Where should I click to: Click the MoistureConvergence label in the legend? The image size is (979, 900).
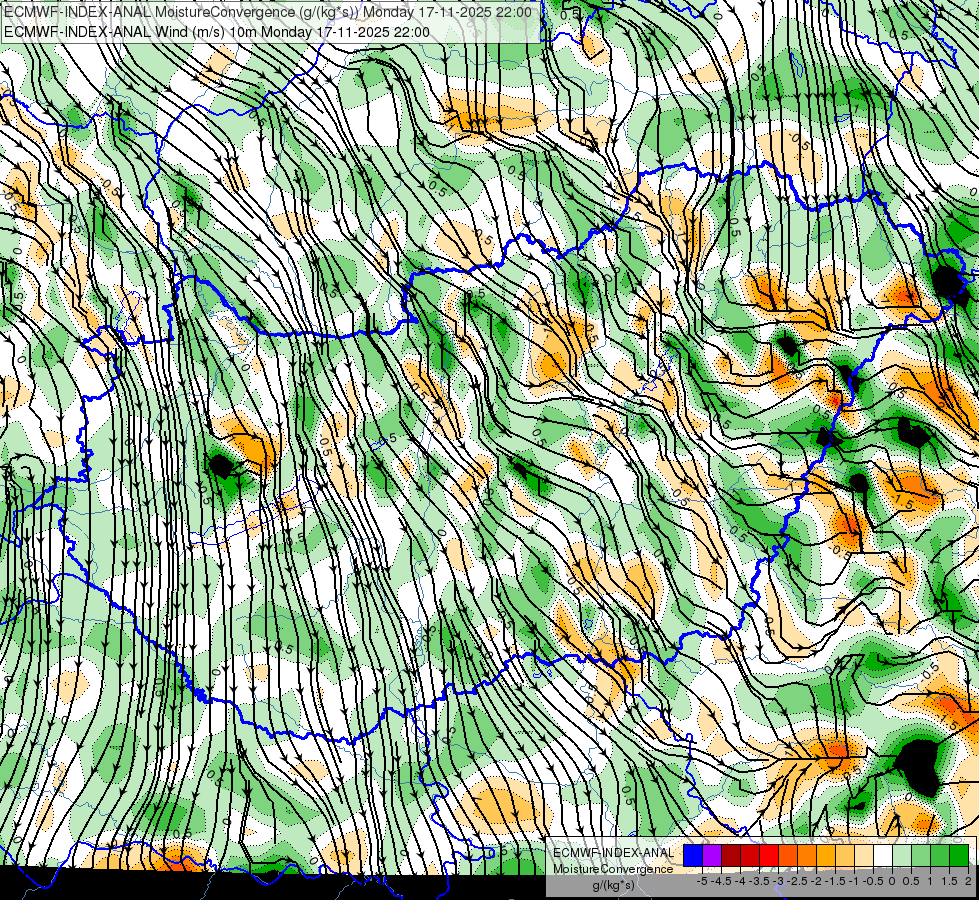(613, 869)
